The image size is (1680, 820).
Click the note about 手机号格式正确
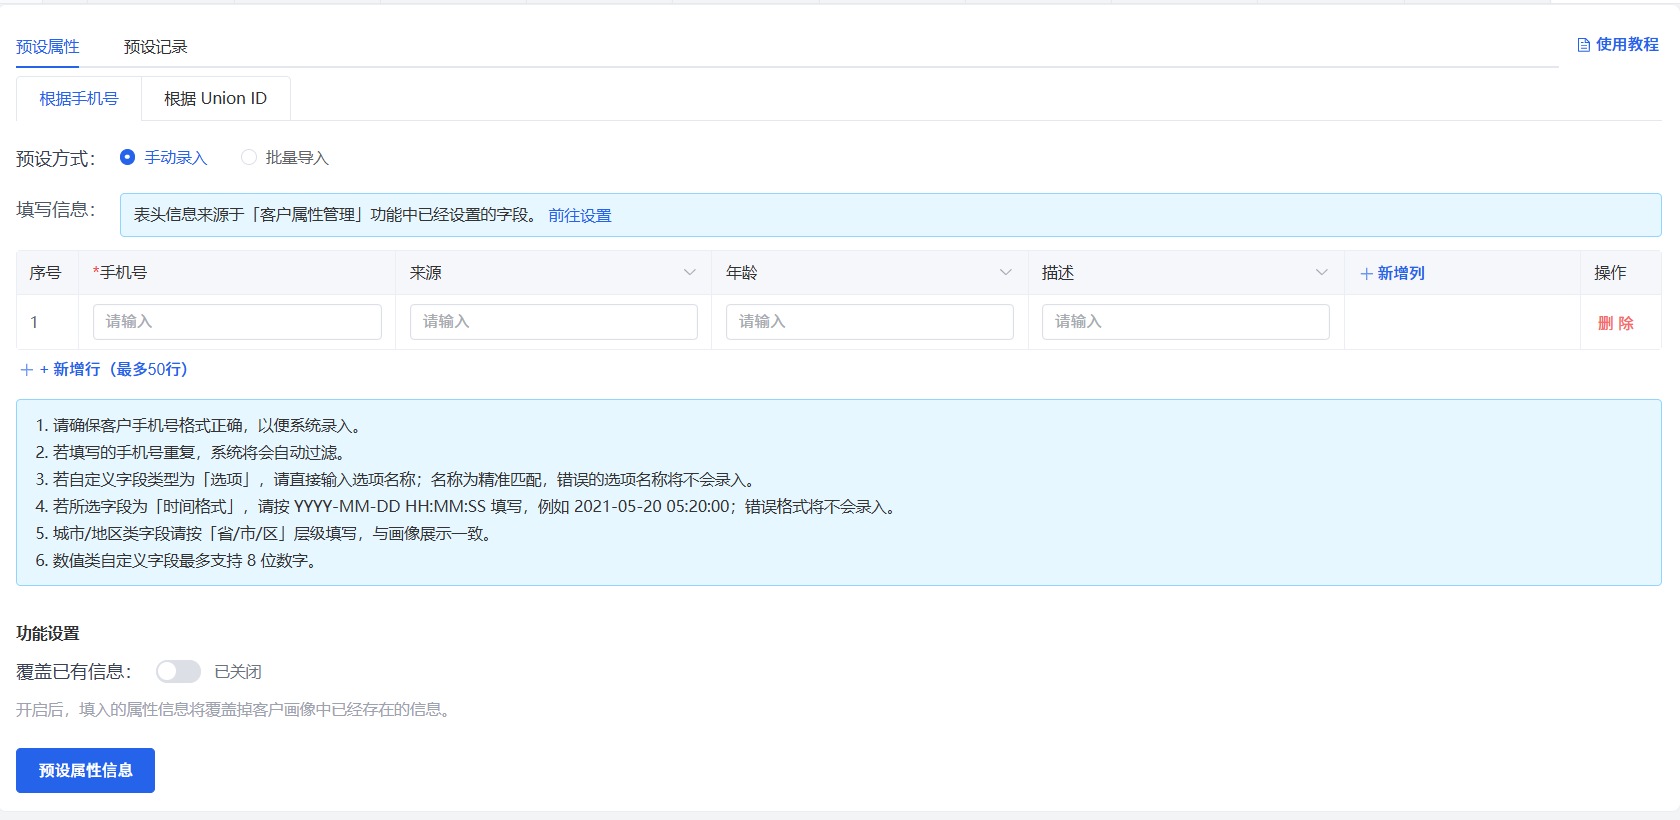pyautogui.click(x=199, y=426)
